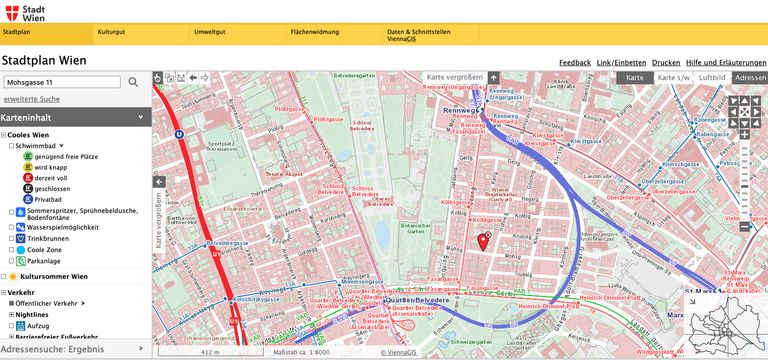This screenshot has width=768, height=360.
Task: Click the horizontal Karte vergrößern button
Action: point(455,77)
